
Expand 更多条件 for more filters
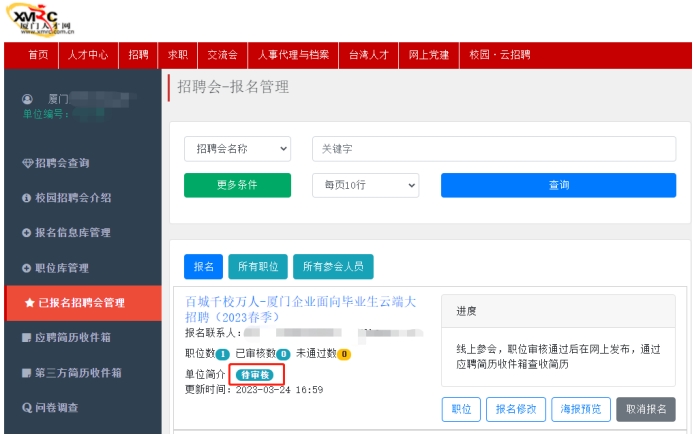237,185
